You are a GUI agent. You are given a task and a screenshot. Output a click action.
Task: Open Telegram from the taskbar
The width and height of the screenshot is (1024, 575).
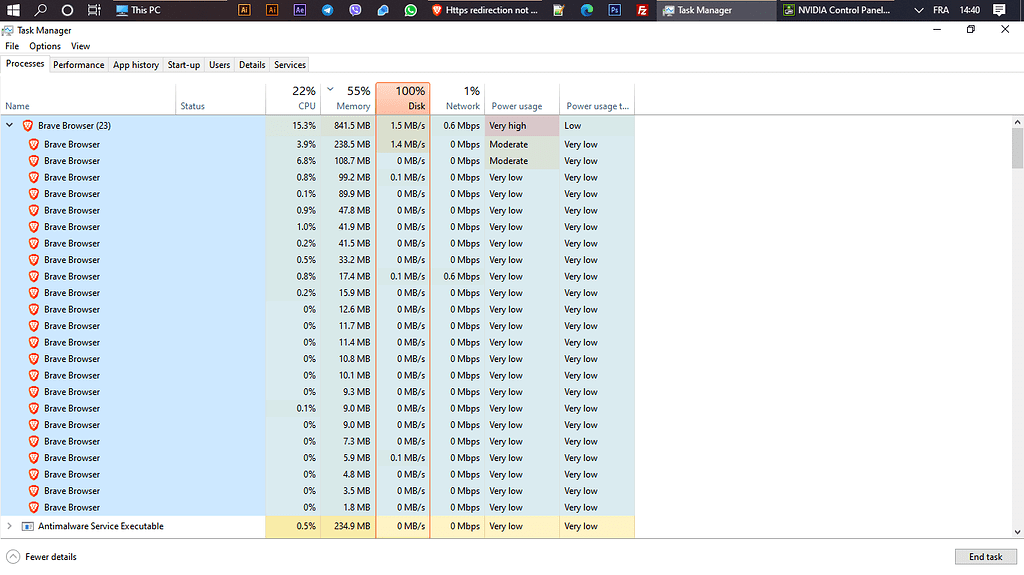(x=327, y=10)
